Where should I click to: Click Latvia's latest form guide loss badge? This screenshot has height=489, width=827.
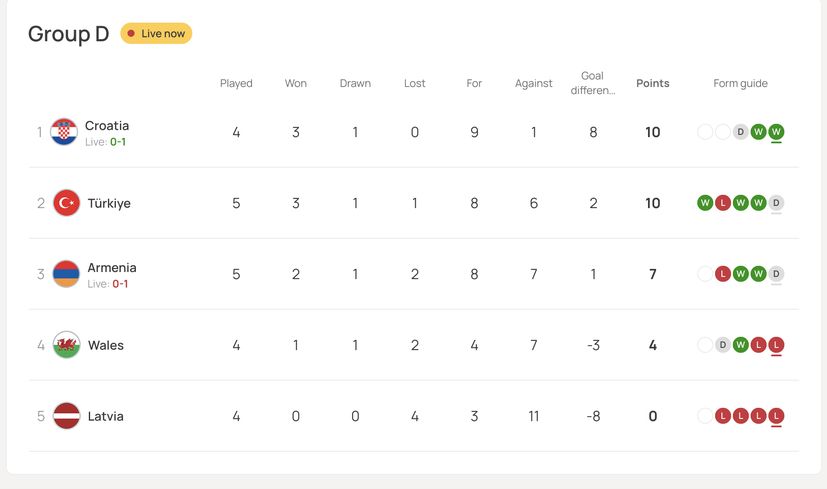[776, 416]
